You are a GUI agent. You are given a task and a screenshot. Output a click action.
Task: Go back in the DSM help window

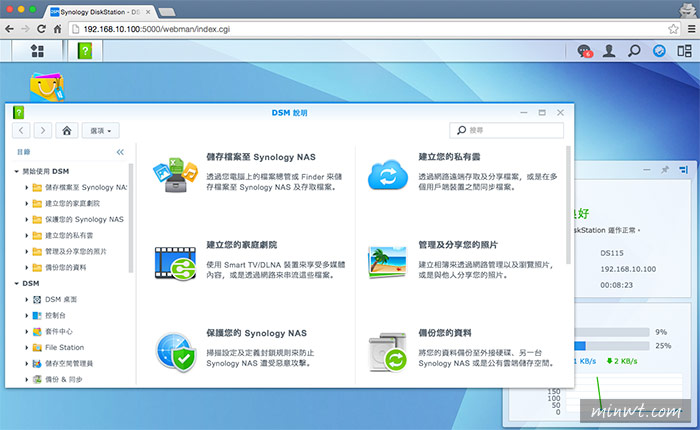click(x=21, y=130)
